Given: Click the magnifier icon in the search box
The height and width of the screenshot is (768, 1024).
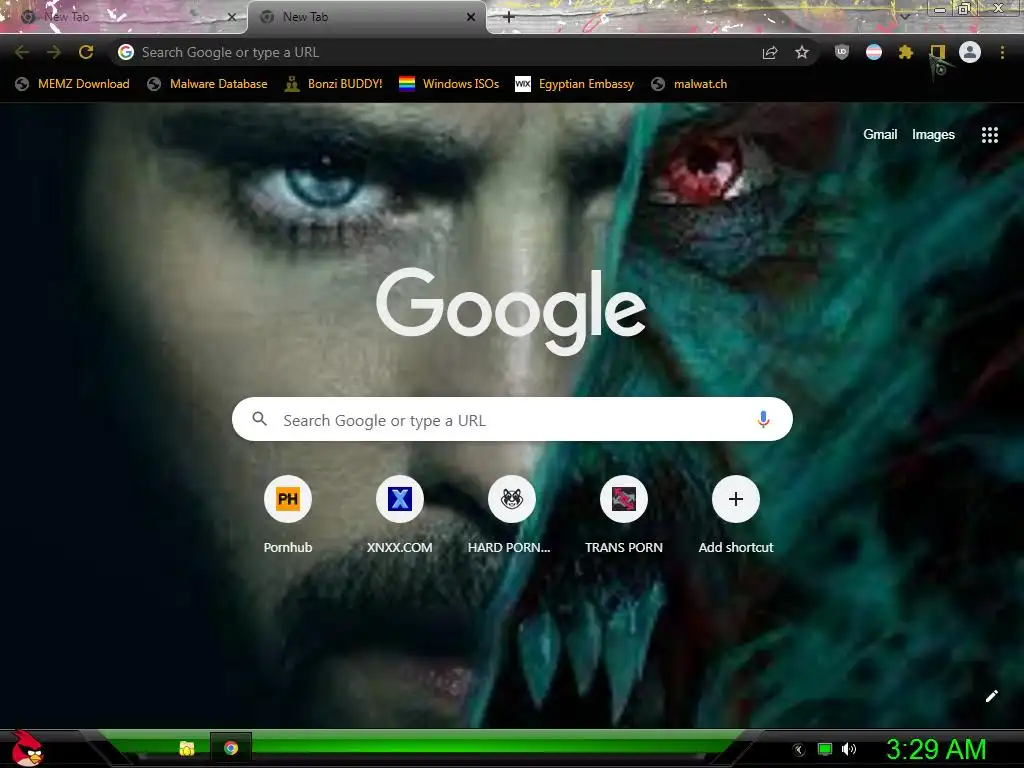Looking at the screenshot, I should click(x=259, y=419).
